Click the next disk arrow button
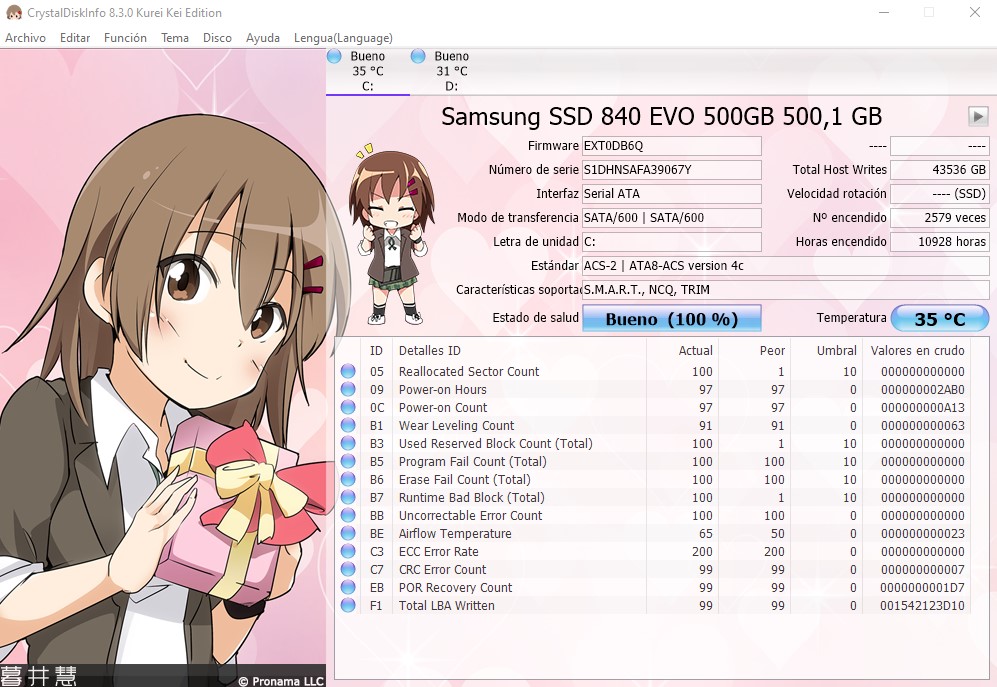This screenshot has width=997, height=687. tap(978, 116)
